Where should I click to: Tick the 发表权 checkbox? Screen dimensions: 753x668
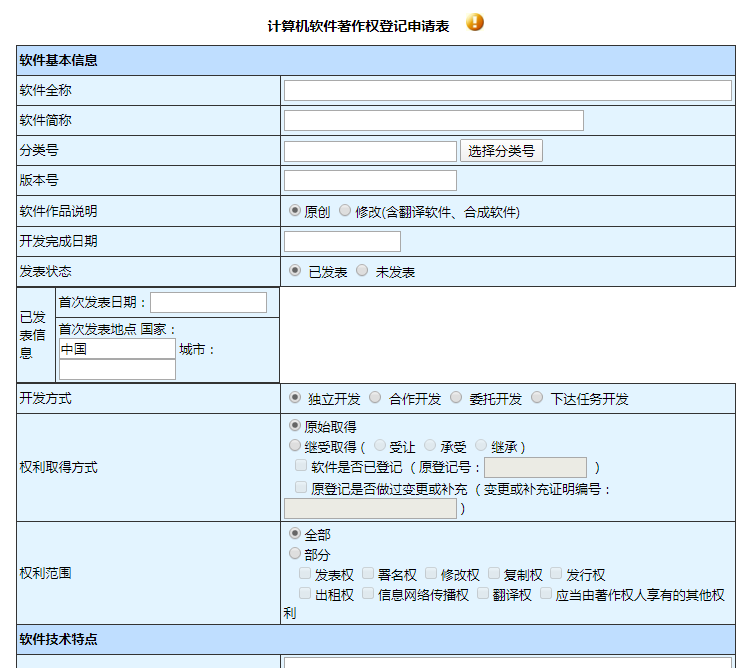(304, 573)
